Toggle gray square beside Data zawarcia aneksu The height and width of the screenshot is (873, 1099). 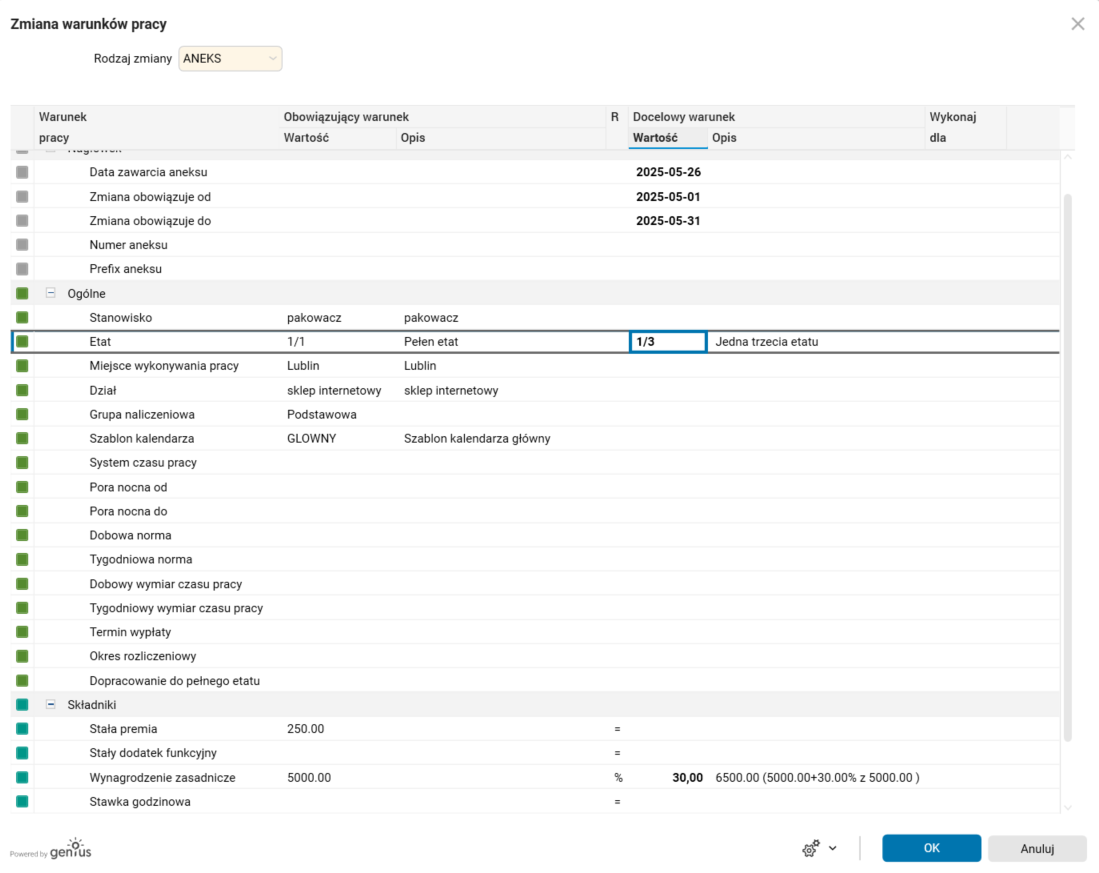(x=22, y=172)
